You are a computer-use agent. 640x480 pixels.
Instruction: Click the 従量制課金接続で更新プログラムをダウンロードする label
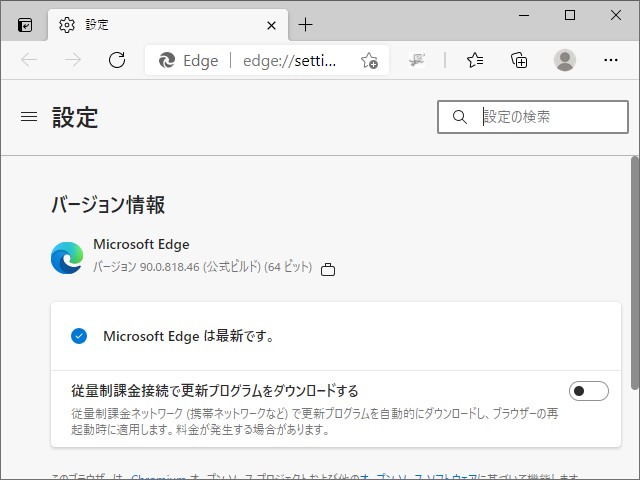click(x=215, y=391)
